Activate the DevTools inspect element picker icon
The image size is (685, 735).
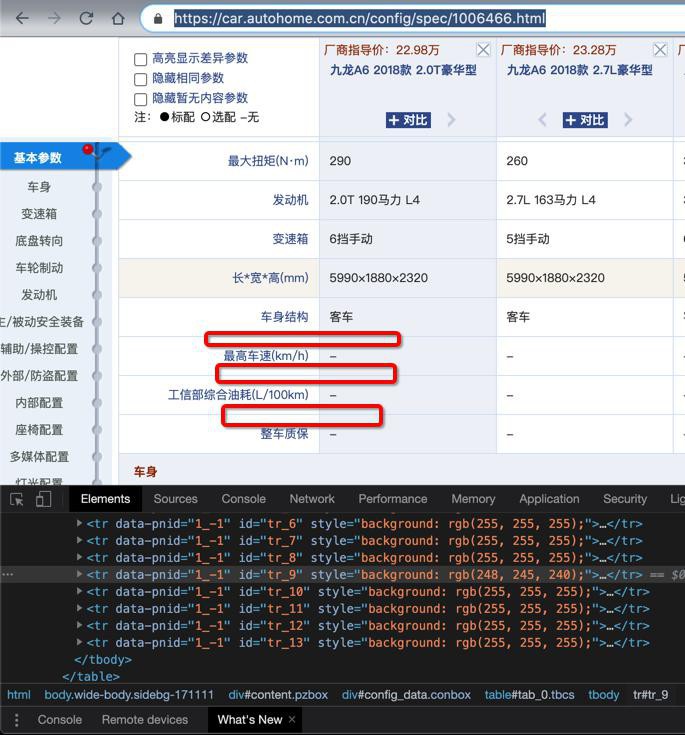coord(17,499)
